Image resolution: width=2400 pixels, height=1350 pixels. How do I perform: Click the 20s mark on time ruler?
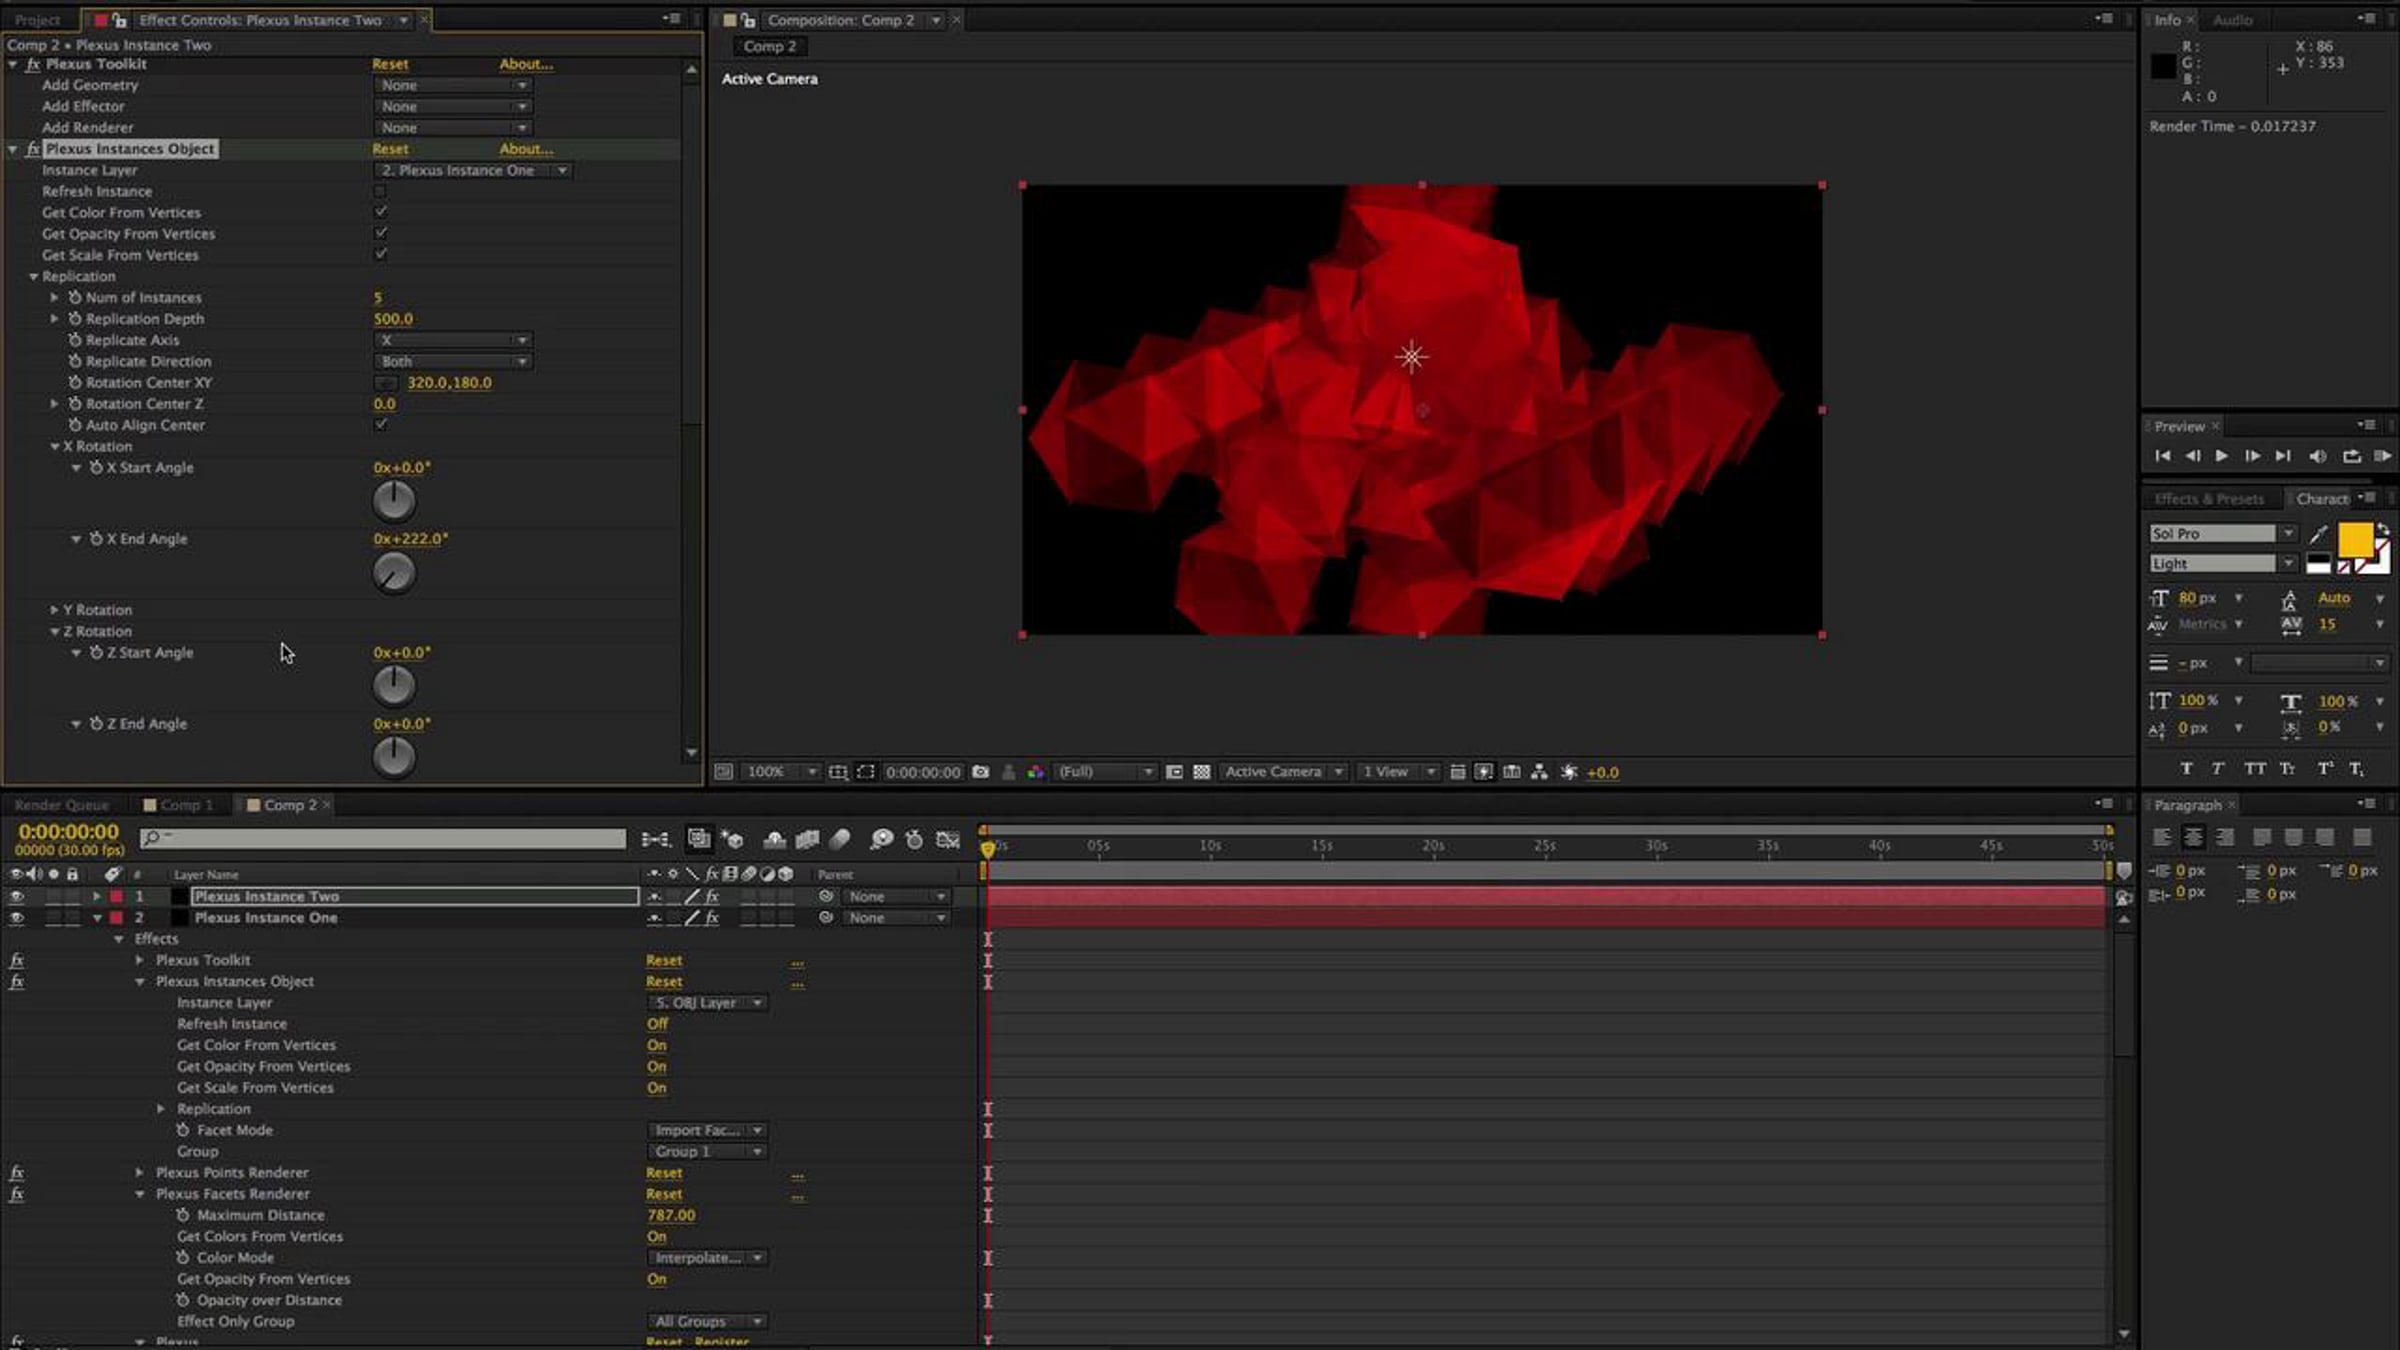coord(1433,846)
